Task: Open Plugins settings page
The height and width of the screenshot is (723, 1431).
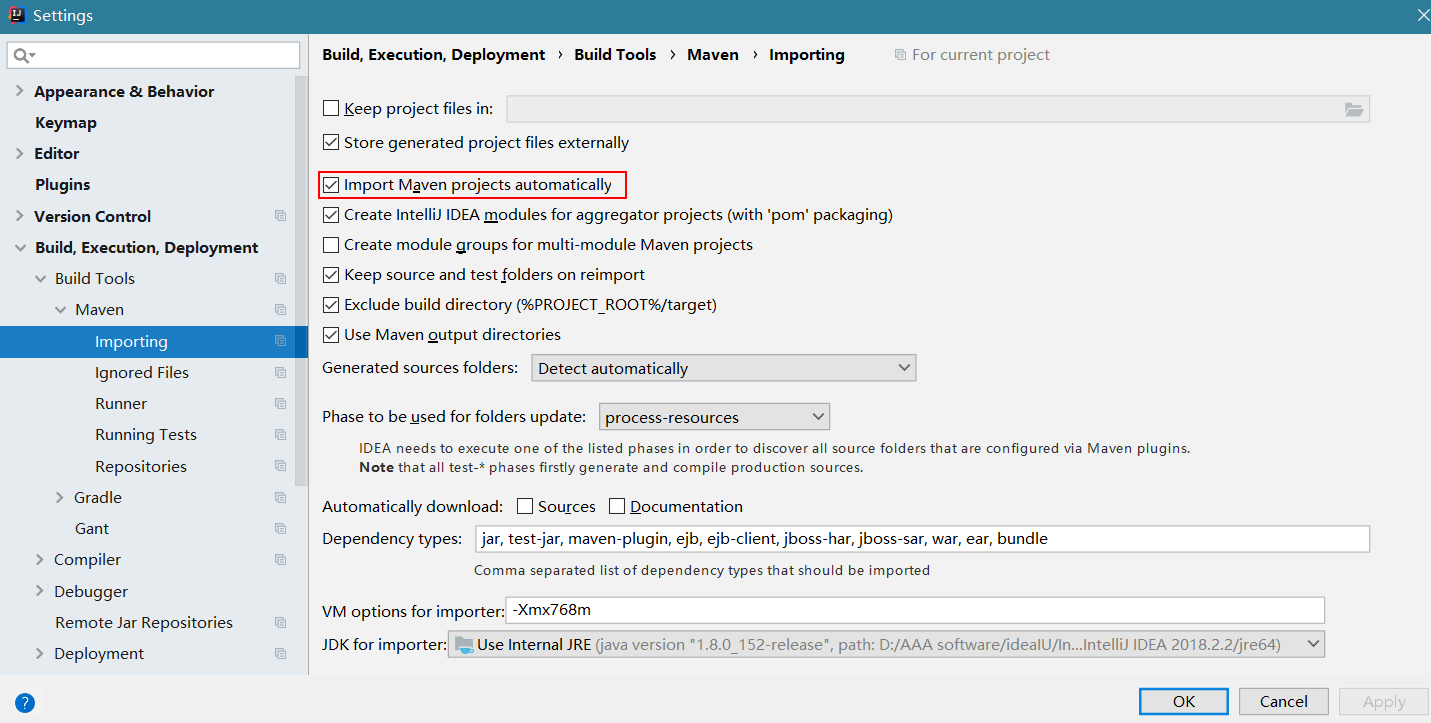Action: coord(63,185)
